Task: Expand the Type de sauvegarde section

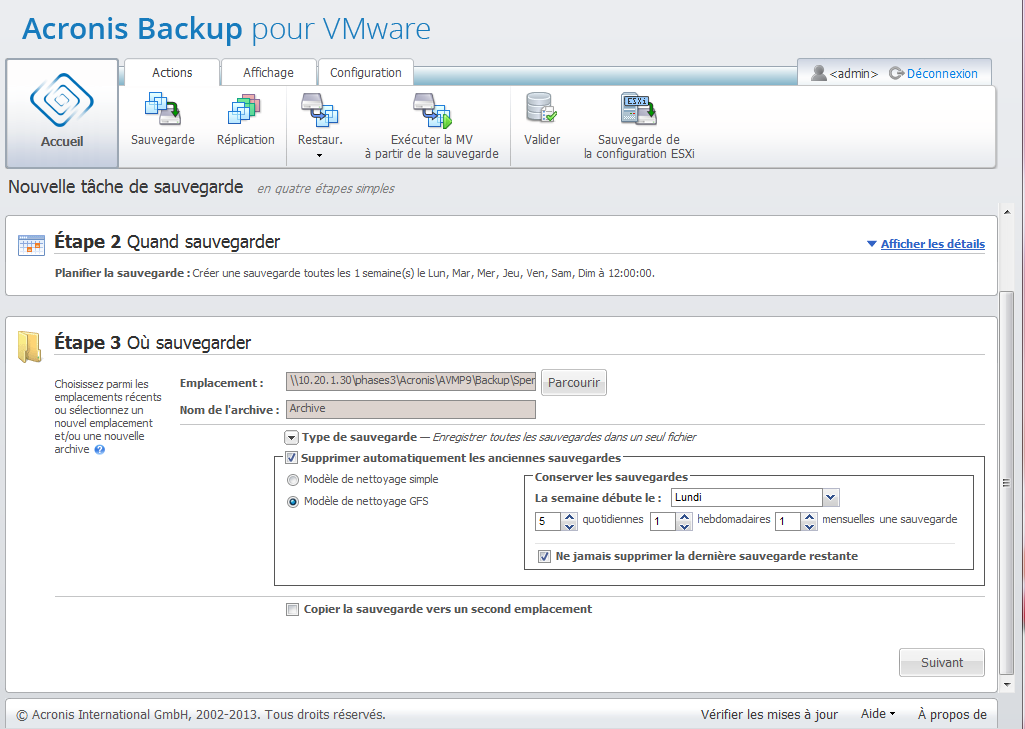Action: click(x=291, y=437)
